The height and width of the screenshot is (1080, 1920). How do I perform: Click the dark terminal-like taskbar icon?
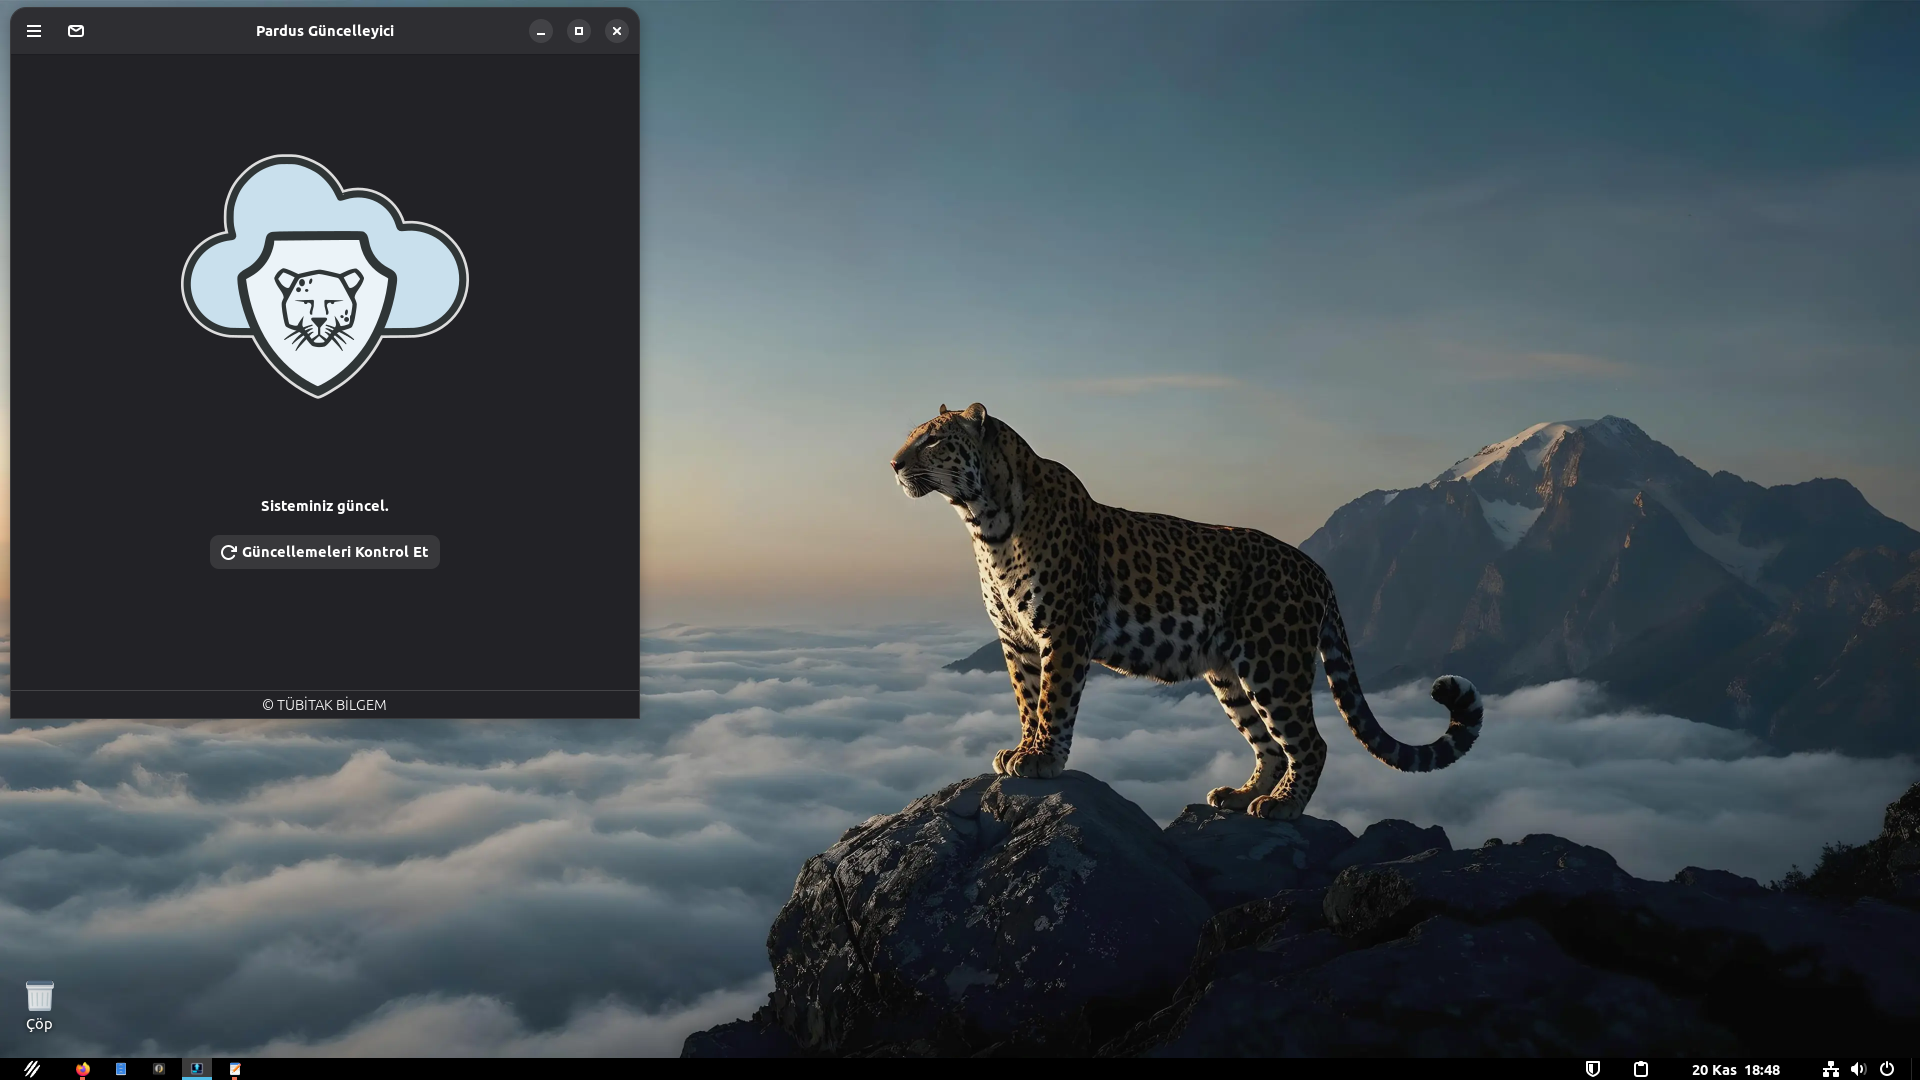pyautogui.click(x=159, y=1069)
